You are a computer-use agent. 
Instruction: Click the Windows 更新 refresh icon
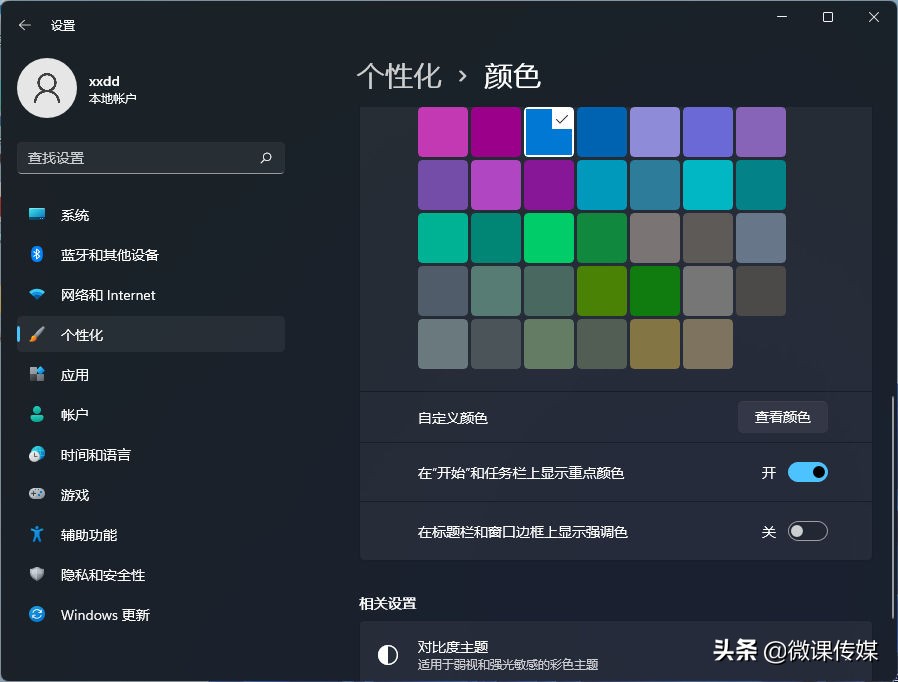[x=37, y=614]
